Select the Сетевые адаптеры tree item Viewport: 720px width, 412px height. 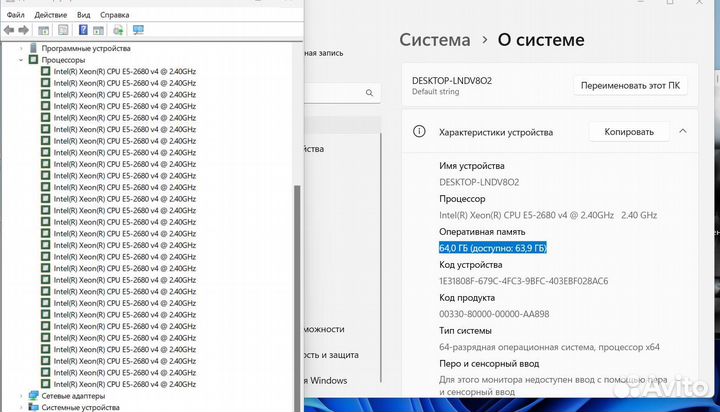tap(73, 395)
